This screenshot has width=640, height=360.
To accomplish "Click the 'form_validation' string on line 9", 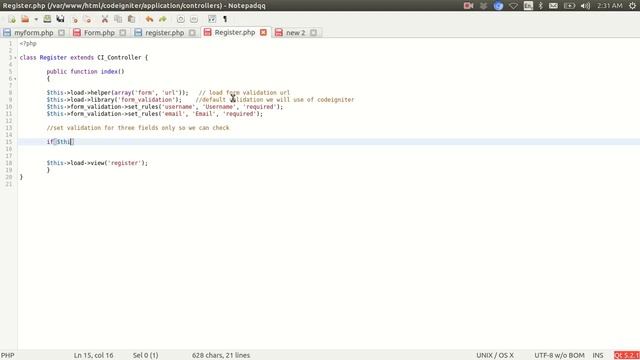I will tap(146, 100).
